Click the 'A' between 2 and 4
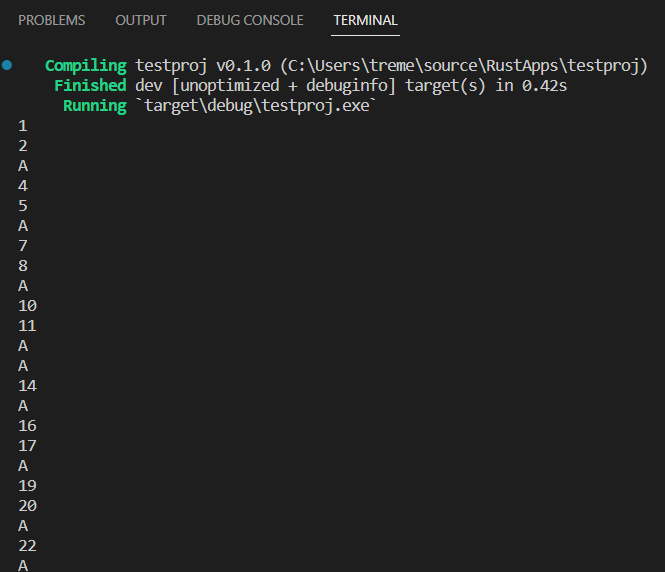 [x=23, y=166]
